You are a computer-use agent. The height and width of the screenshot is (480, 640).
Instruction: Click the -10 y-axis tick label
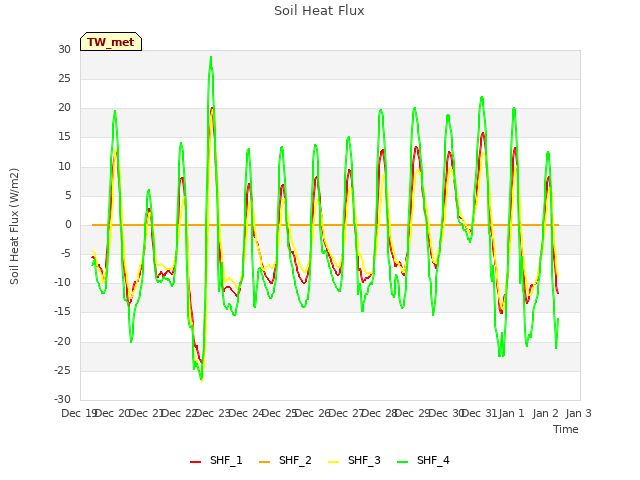click(62, 282)
